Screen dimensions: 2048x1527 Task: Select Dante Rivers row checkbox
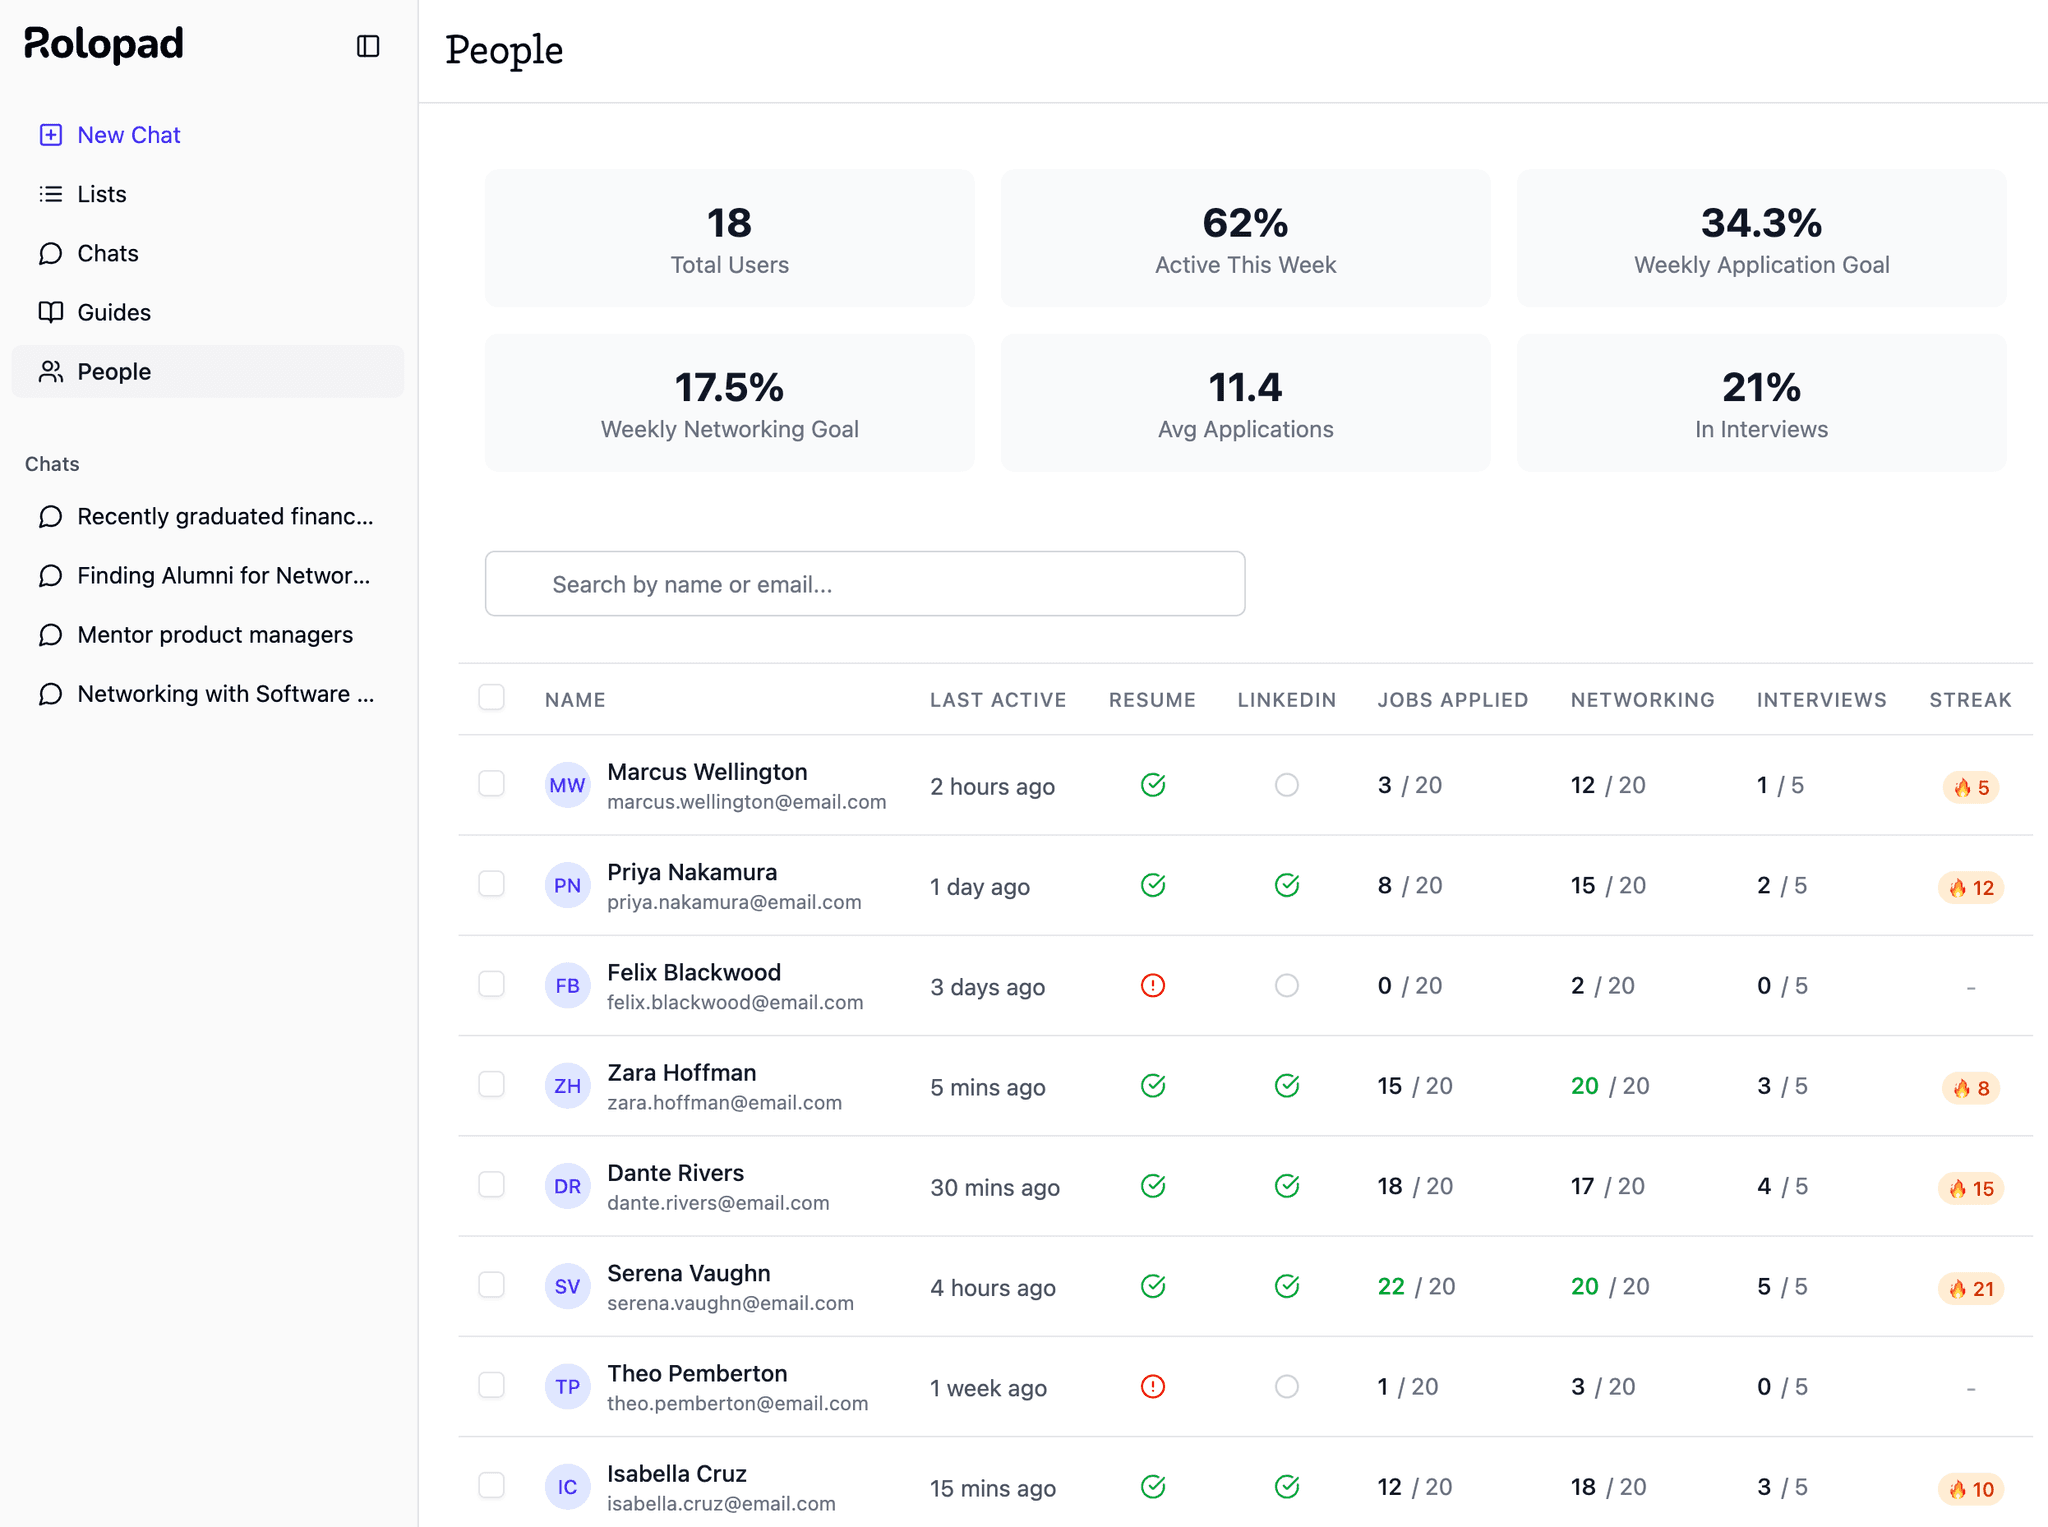click(491, 1185)
